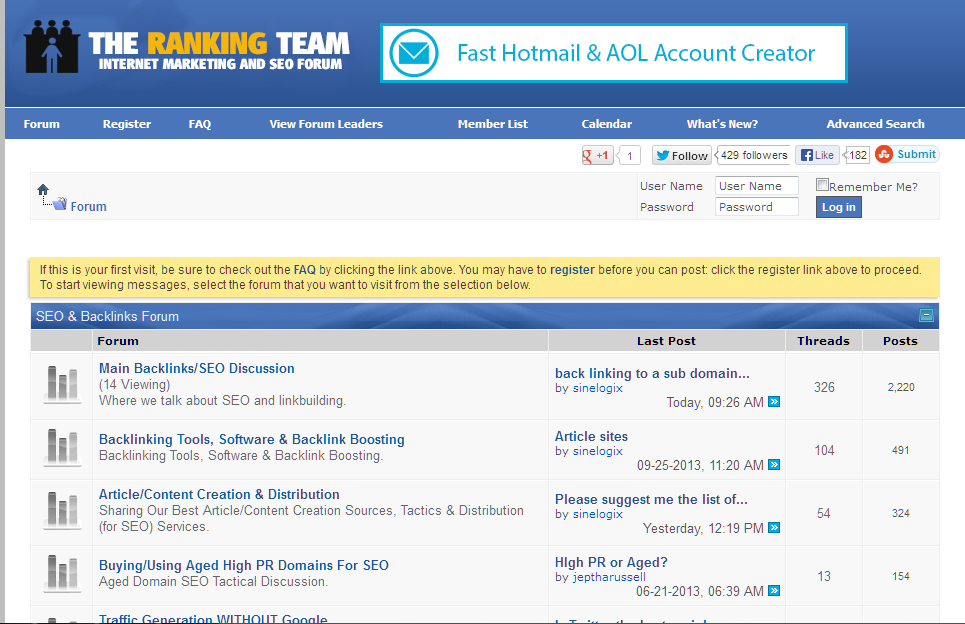Click the FAQ link in yellow notice
Viewport: 965px width, 624px height.
(305, 270)
